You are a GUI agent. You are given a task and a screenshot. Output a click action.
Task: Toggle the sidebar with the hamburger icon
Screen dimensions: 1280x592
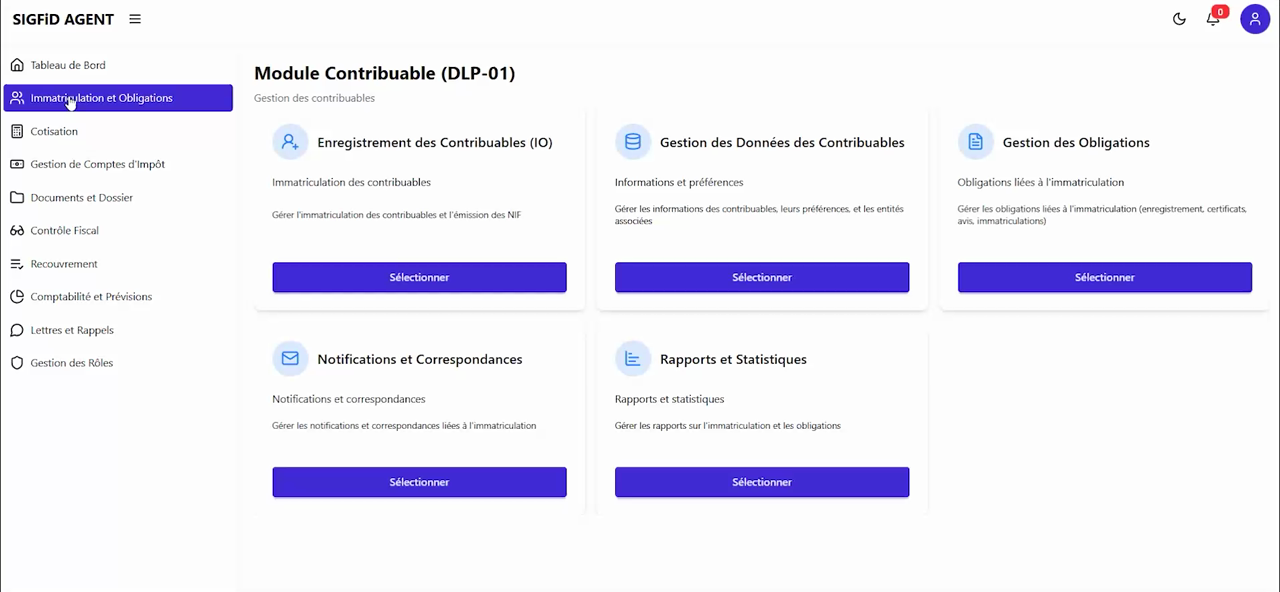135,18
